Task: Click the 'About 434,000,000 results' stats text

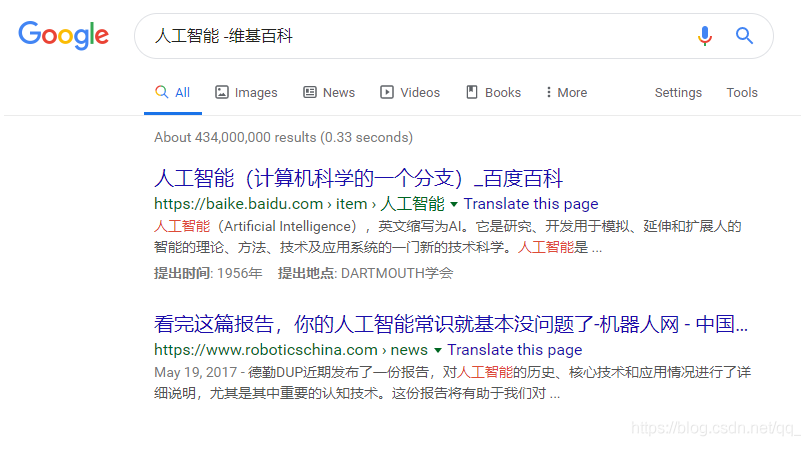Action: pos(284,137)
